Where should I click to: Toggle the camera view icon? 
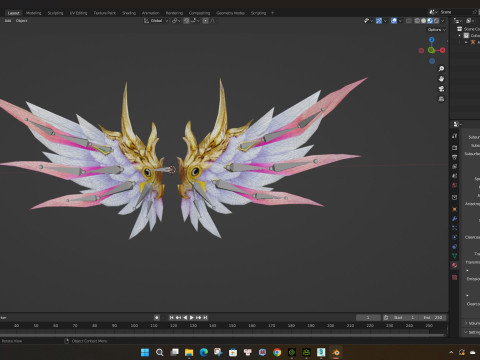click(441, 89)
